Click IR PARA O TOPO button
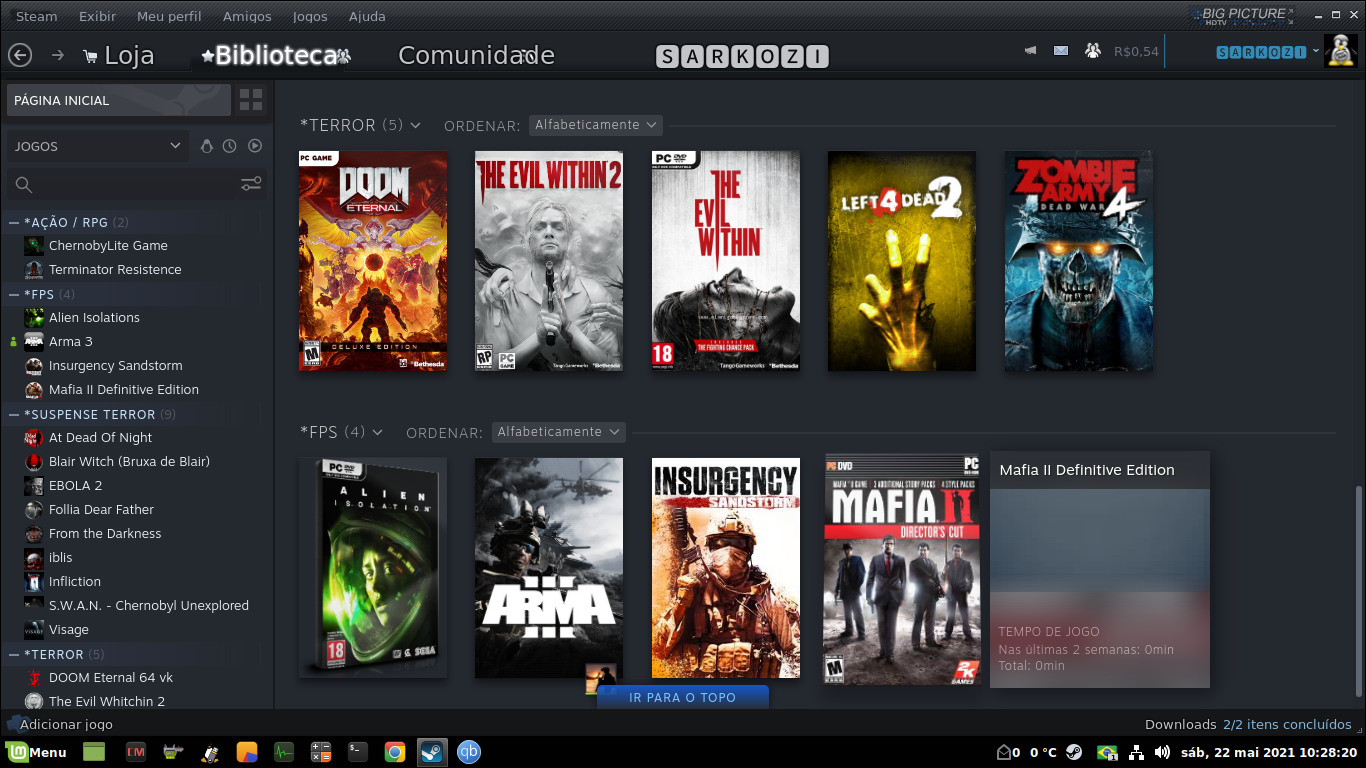Viewport: 1366px width, 768px height. 682,697
